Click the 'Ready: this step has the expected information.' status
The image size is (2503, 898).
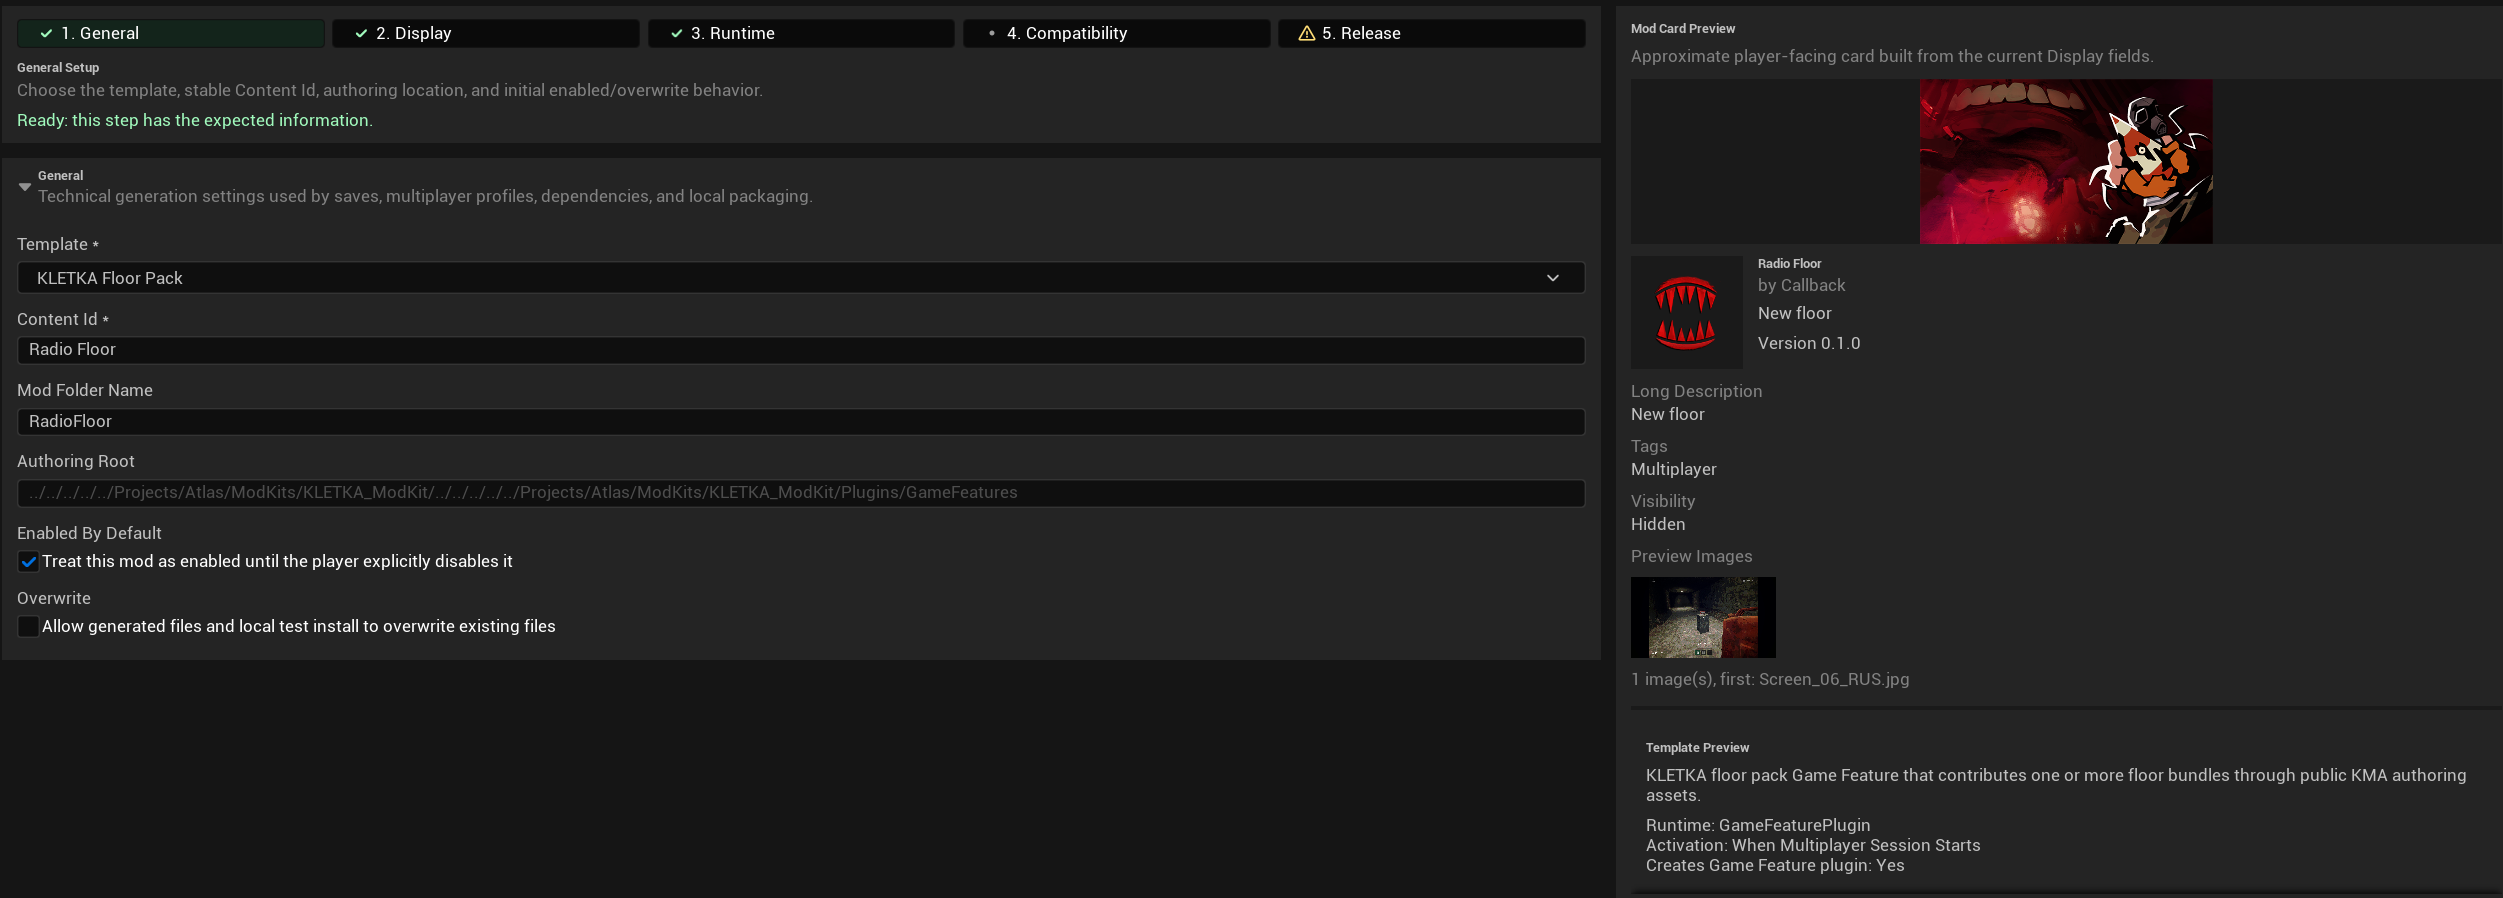pos(195,120)
